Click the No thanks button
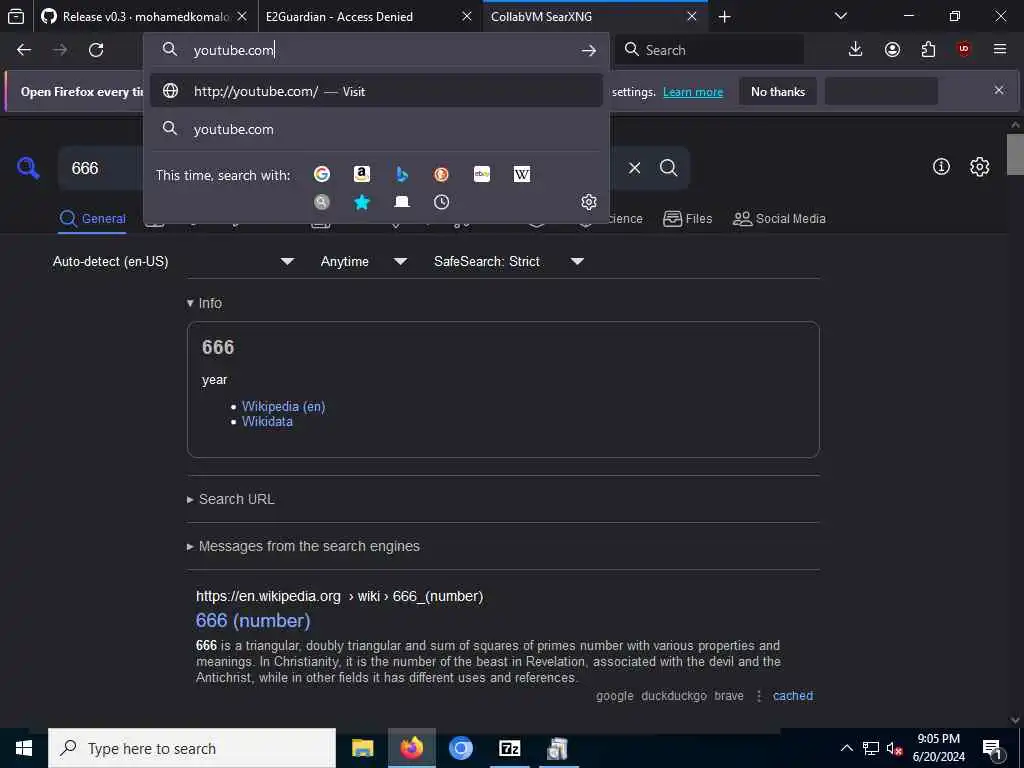This screenshot has height=768, width=1024. click(x=778, y=91)
